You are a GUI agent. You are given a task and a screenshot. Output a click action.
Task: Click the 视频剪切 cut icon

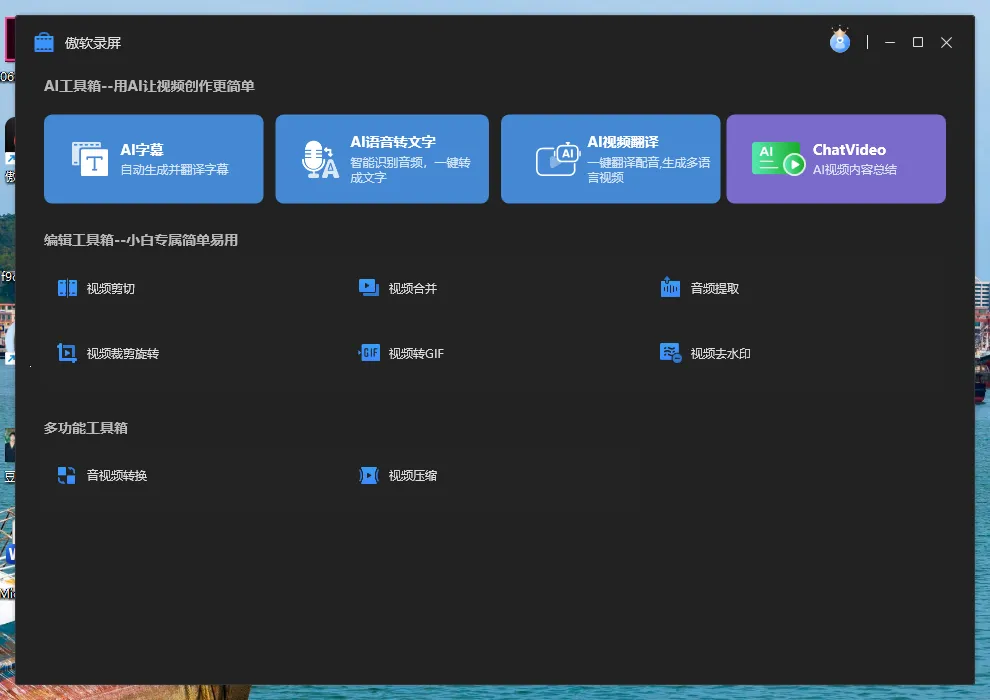point(67,288)
